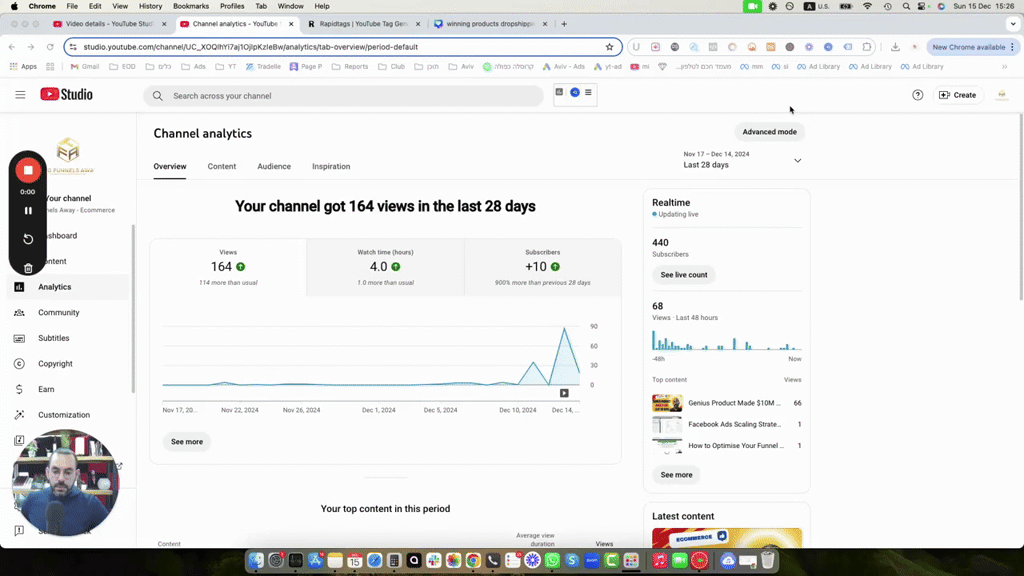This screenshot has height=576, width=1024.
Task: Open the YouTube Studio hamburger menu
Action: pos(20,95)
